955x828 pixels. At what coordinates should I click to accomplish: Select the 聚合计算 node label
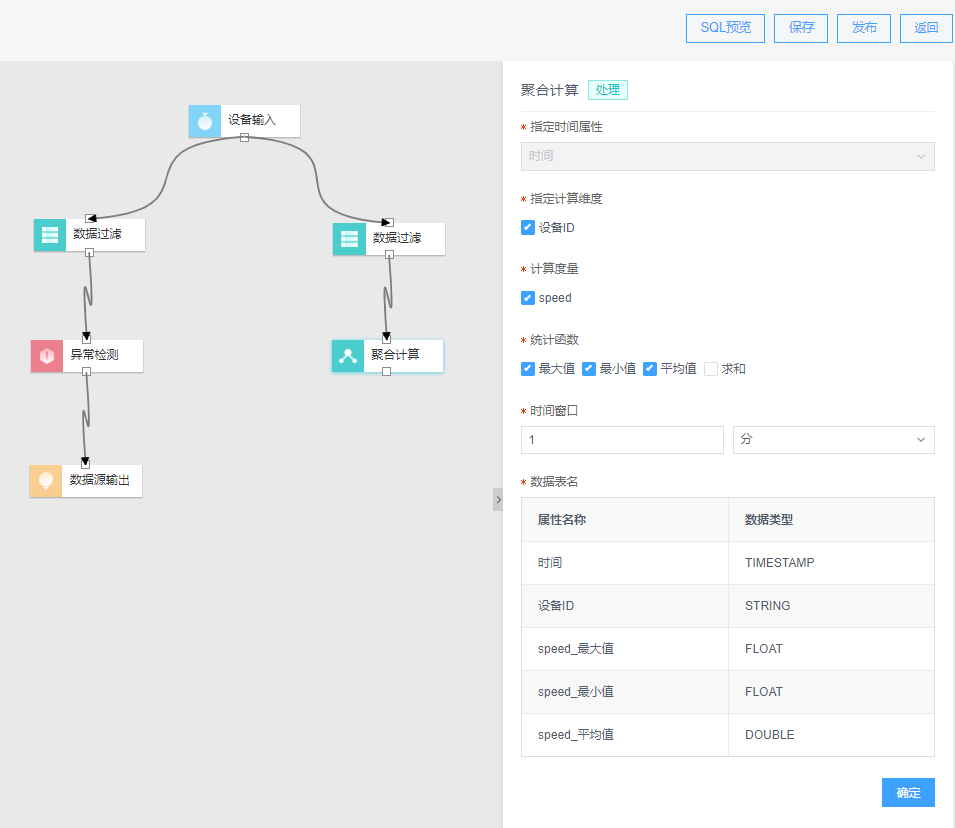pos(395,355)
